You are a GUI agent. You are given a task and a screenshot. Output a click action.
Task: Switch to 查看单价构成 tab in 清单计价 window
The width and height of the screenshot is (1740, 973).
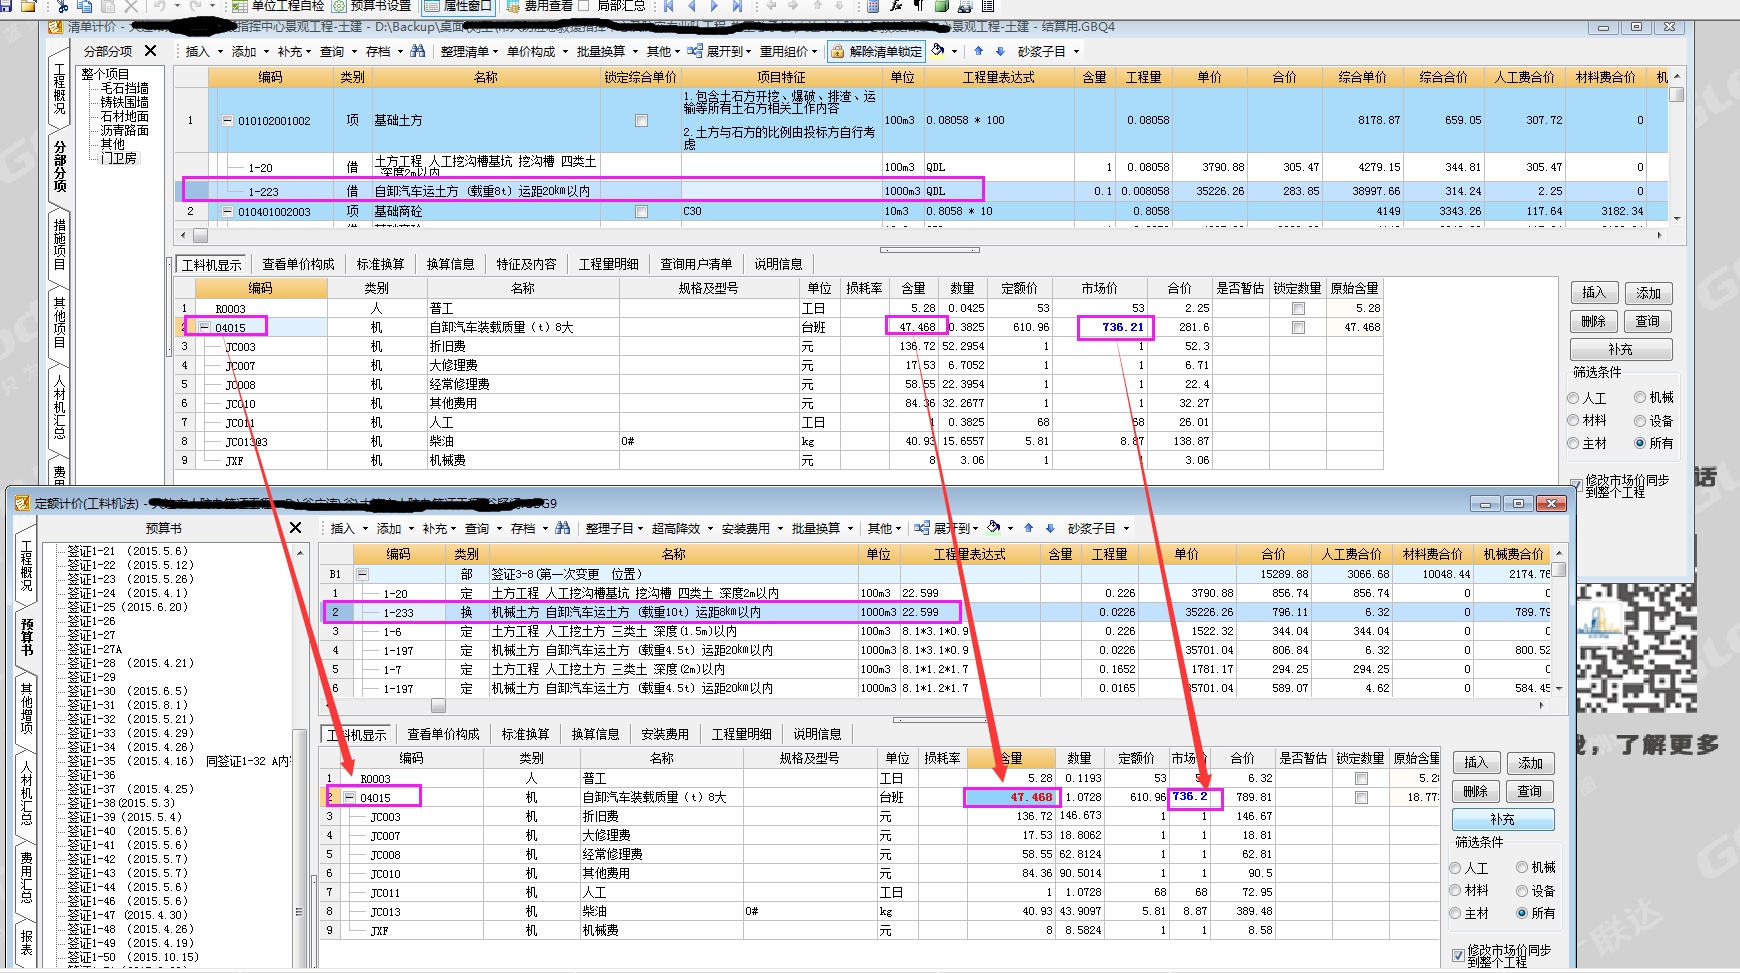coord(298,264)
